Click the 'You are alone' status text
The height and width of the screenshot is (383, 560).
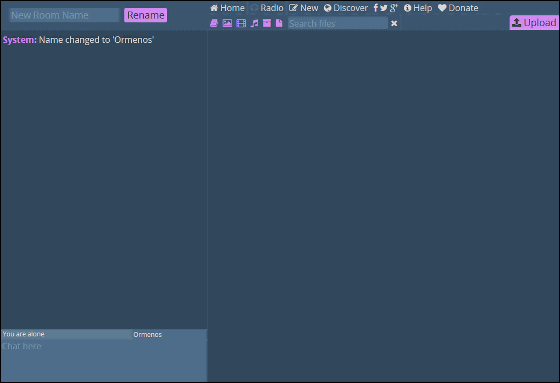(23, 334)
